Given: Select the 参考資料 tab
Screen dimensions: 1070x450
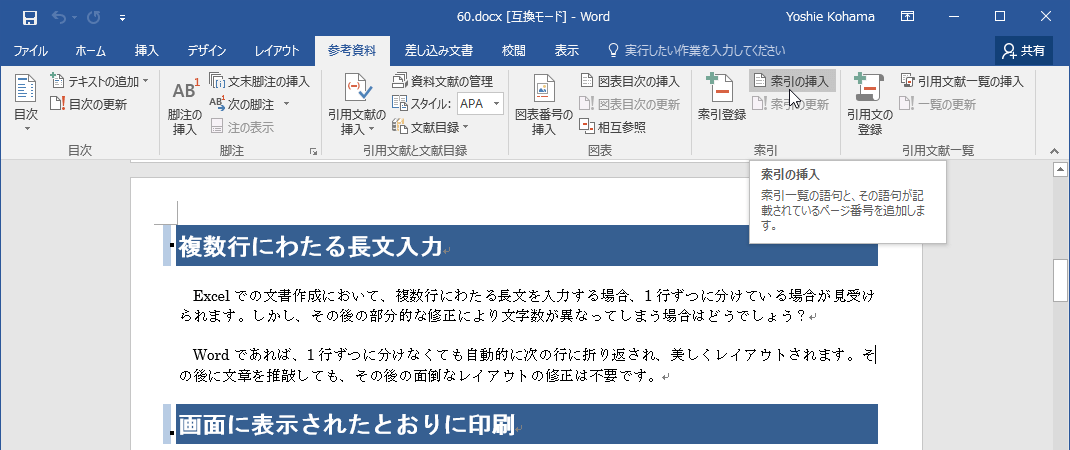Looking at the screenshot, I should tap(352, 51).
